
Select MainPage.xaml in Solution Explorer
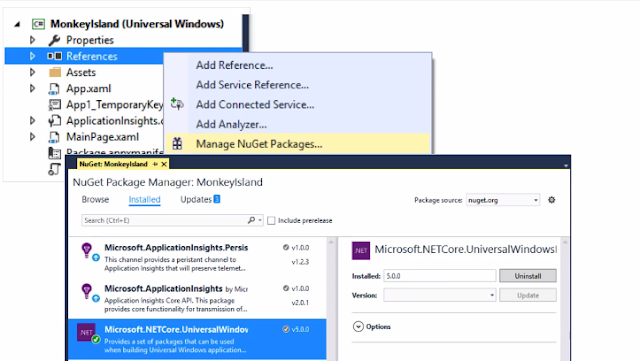[x=102, y=137]
